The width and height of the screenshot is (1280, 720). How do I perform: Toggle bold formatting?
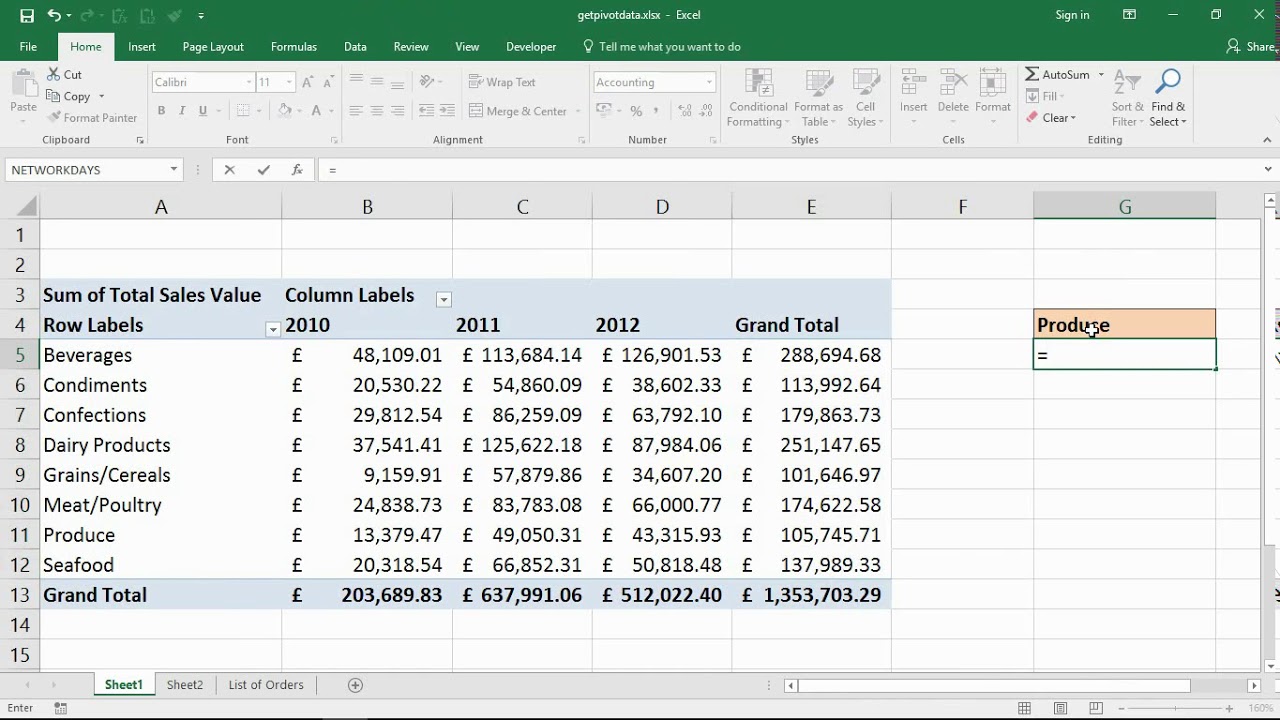[161, 111]
